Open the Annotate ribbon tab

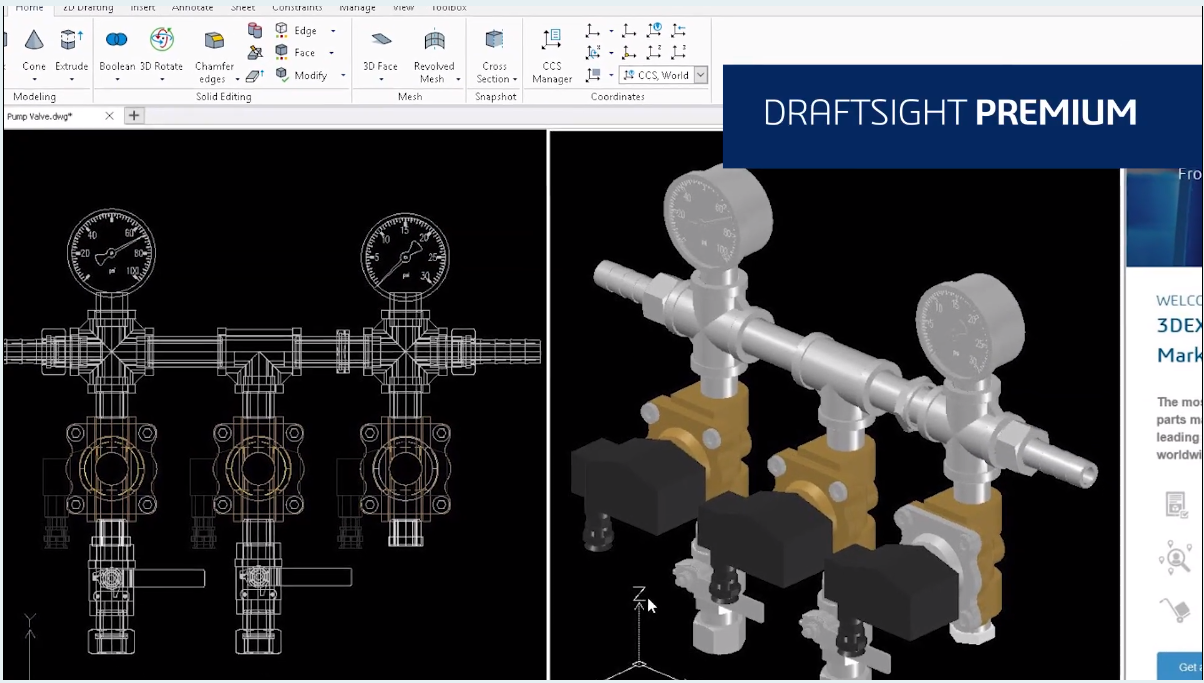pyautogui.click(x=192, y=7)
